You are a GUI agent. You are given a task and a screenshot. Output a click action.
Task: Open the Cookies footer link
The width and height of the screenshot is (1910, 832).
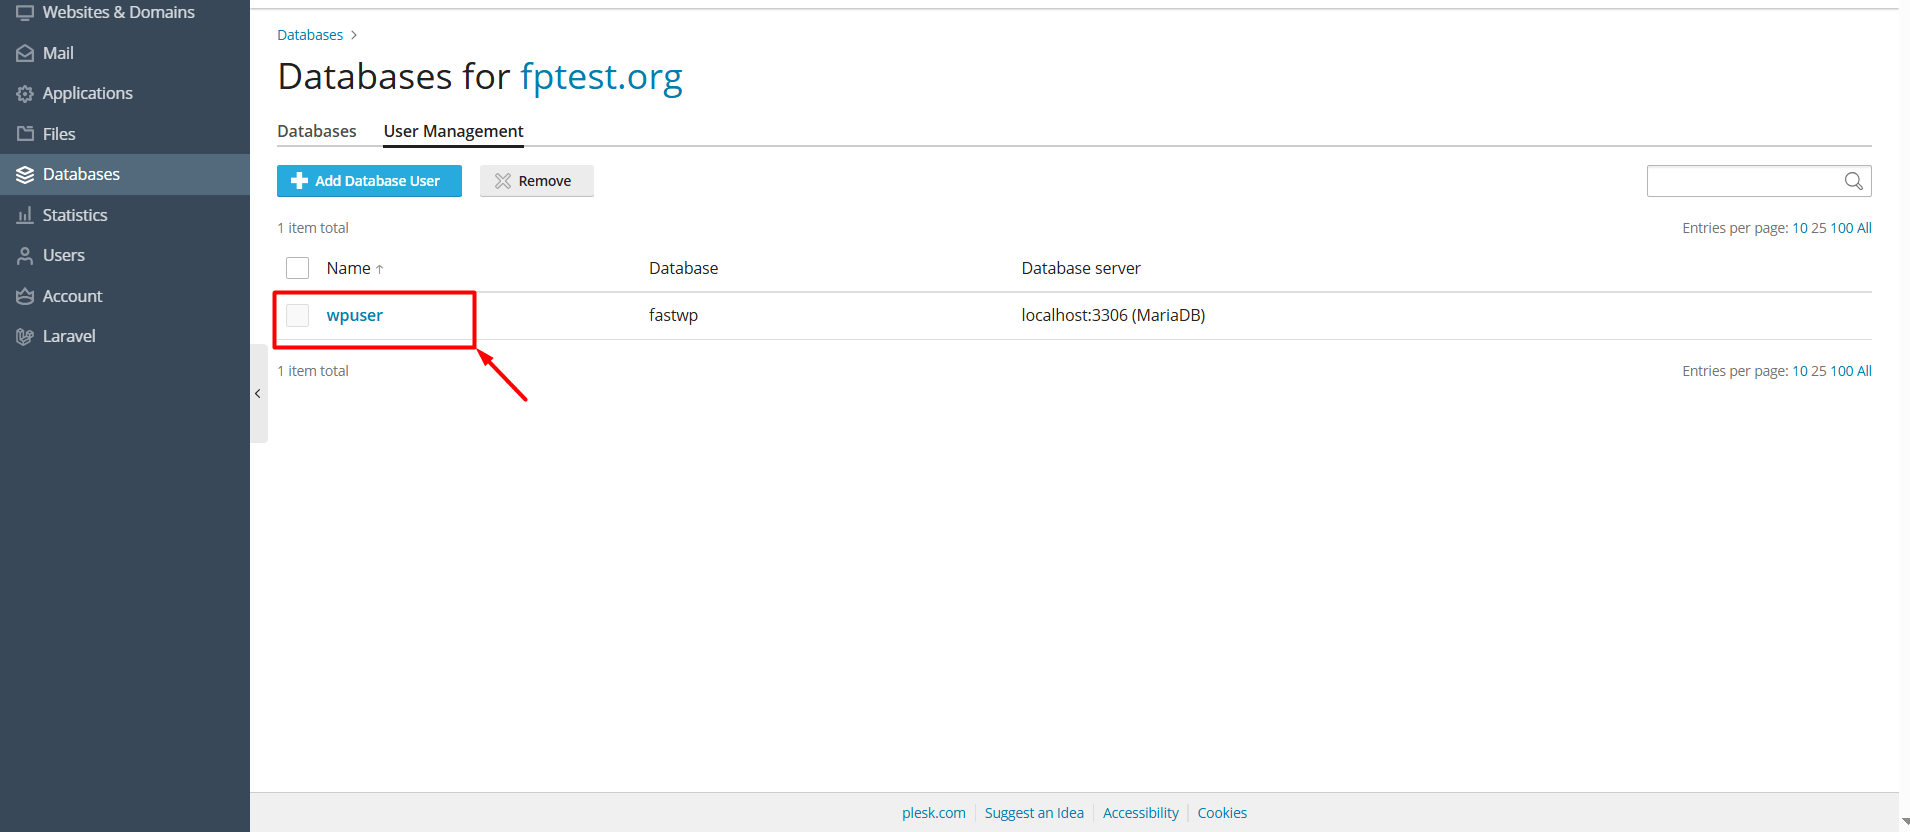1222,813
